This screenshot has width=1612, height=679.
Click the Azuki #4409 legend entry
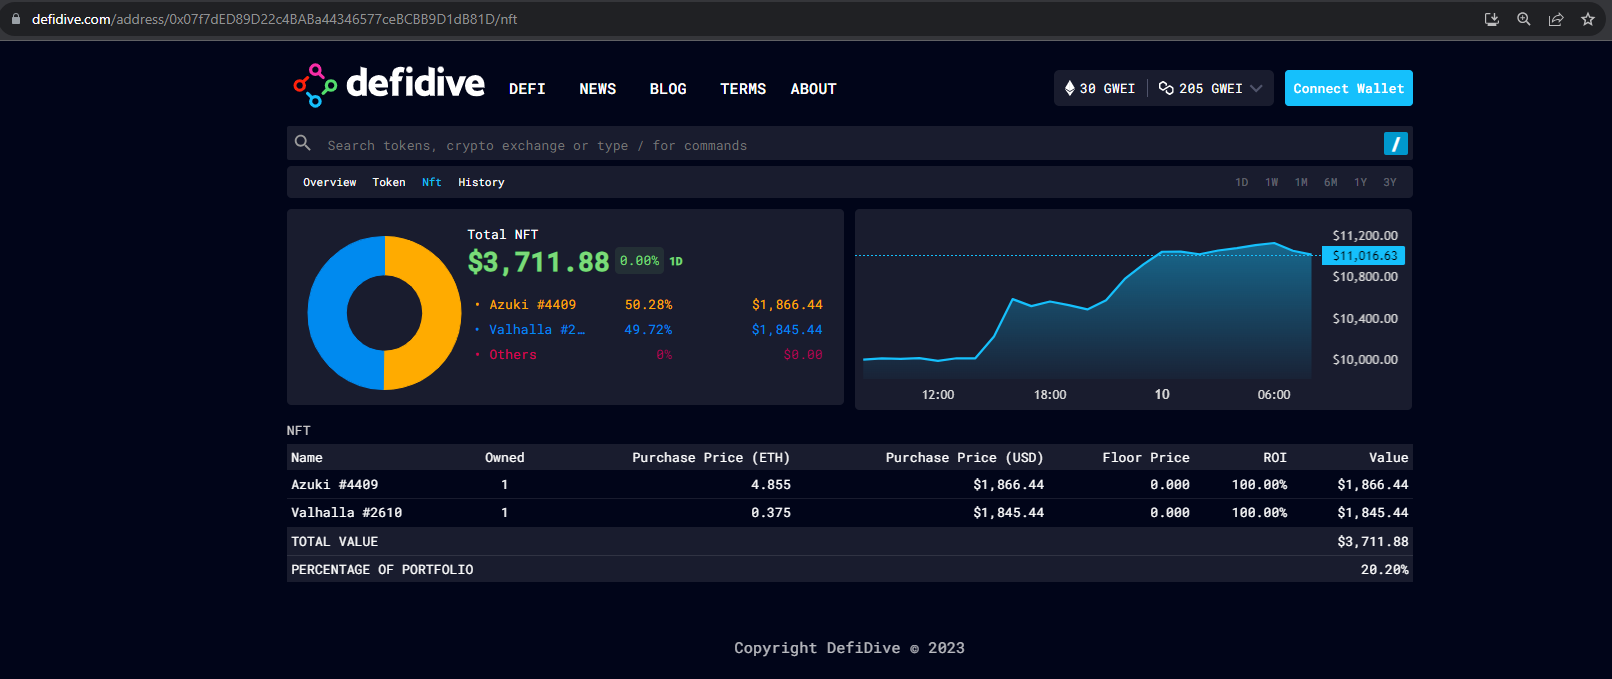click(x=532, y=305)
